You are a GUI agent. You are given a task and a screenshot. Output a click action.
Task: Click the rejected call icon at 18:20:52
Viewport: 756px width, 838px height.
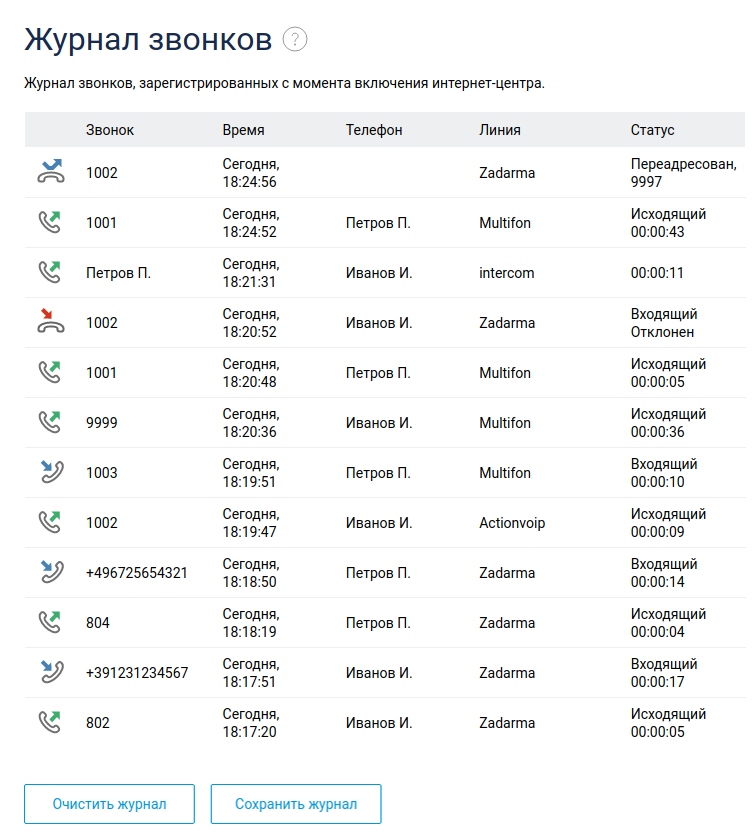click(50, 322)
